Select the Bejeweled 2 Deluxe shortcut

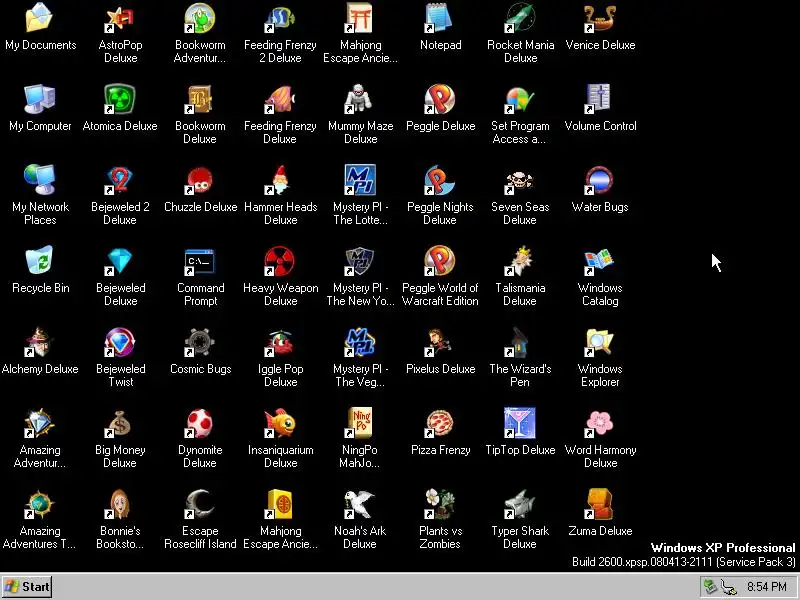(x=120, y=180)
